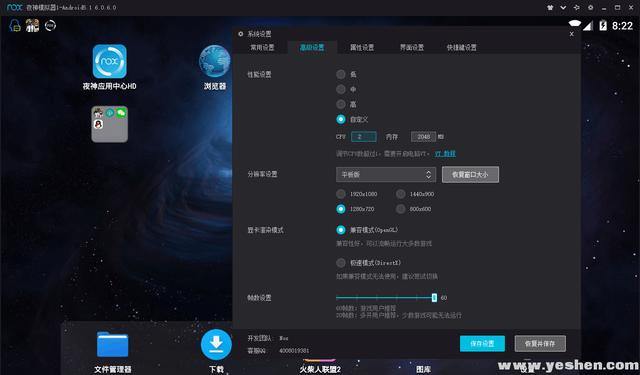The height and width of the screenshot is (375, 640).
Task: Click the title bar settings gear
Action: 590,7
